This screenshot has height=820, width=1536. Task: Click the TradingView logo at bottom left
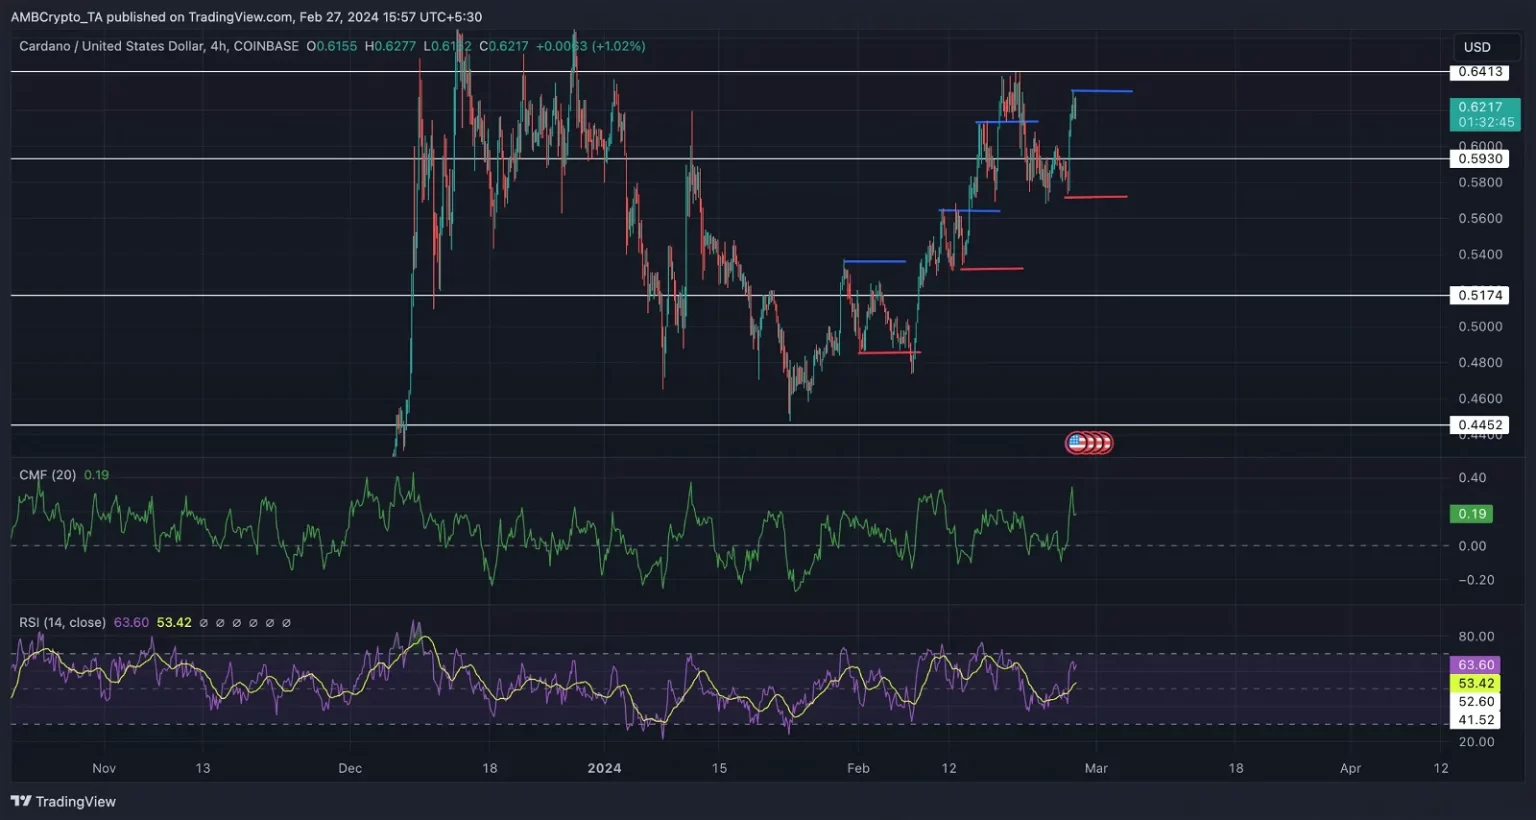(63, 801)
